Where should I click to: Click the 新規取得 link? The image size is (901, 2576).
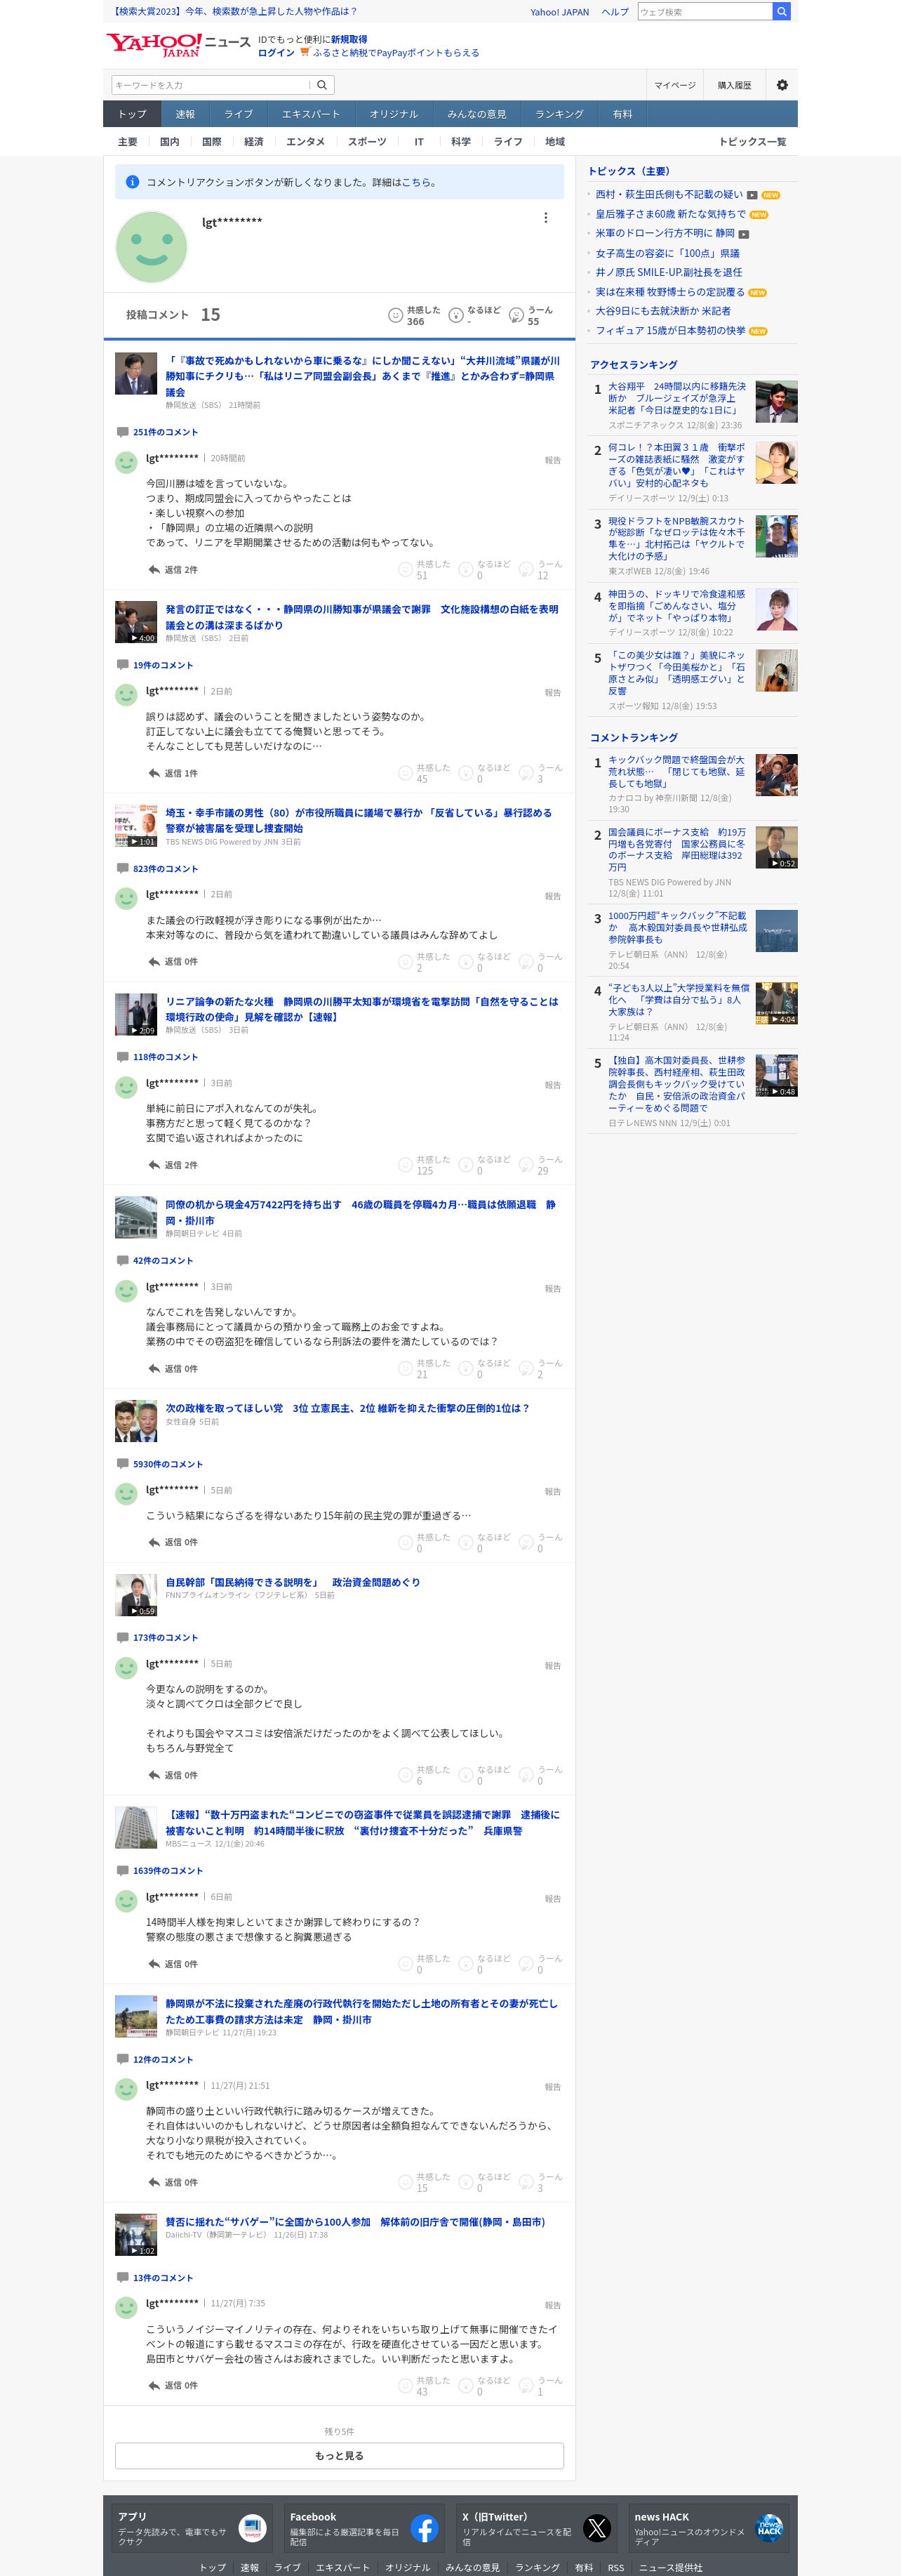click(x=349, y=39)
